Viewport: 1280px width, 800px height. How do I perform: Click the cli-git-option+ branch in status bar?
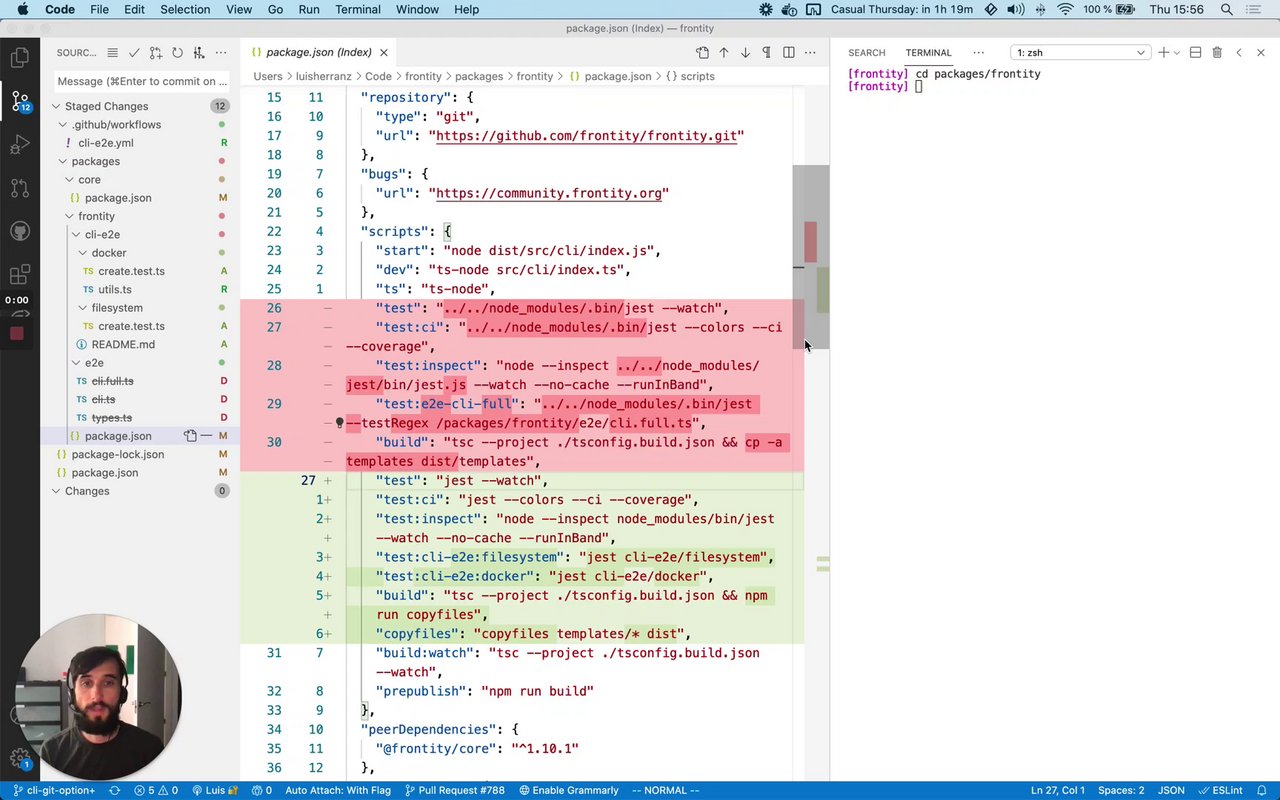click(x=54, y=790)
